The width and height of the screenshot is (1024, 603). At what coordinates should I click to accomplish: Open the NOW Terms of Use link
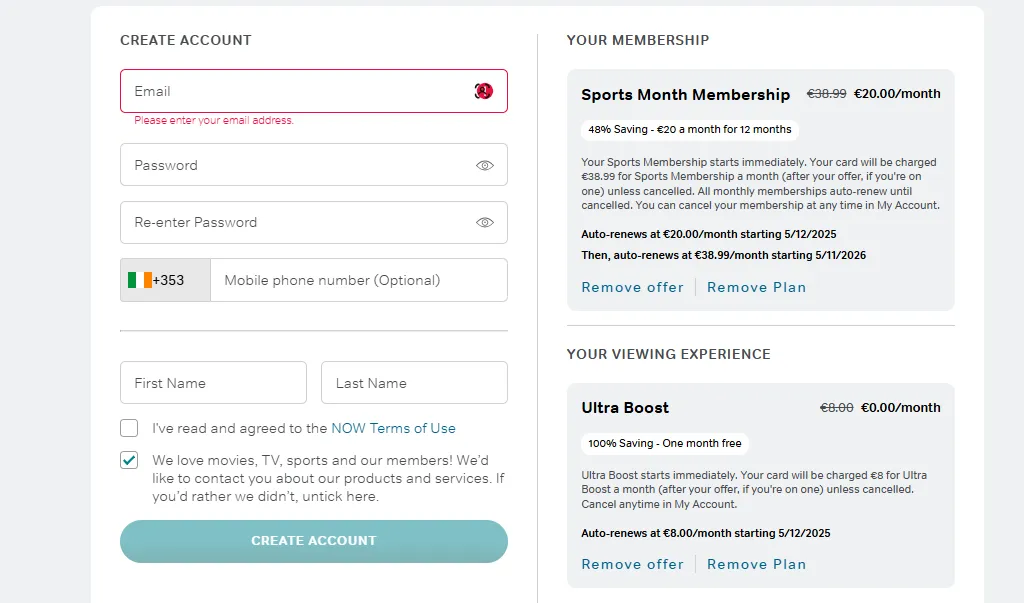click(x=393, y=428)
